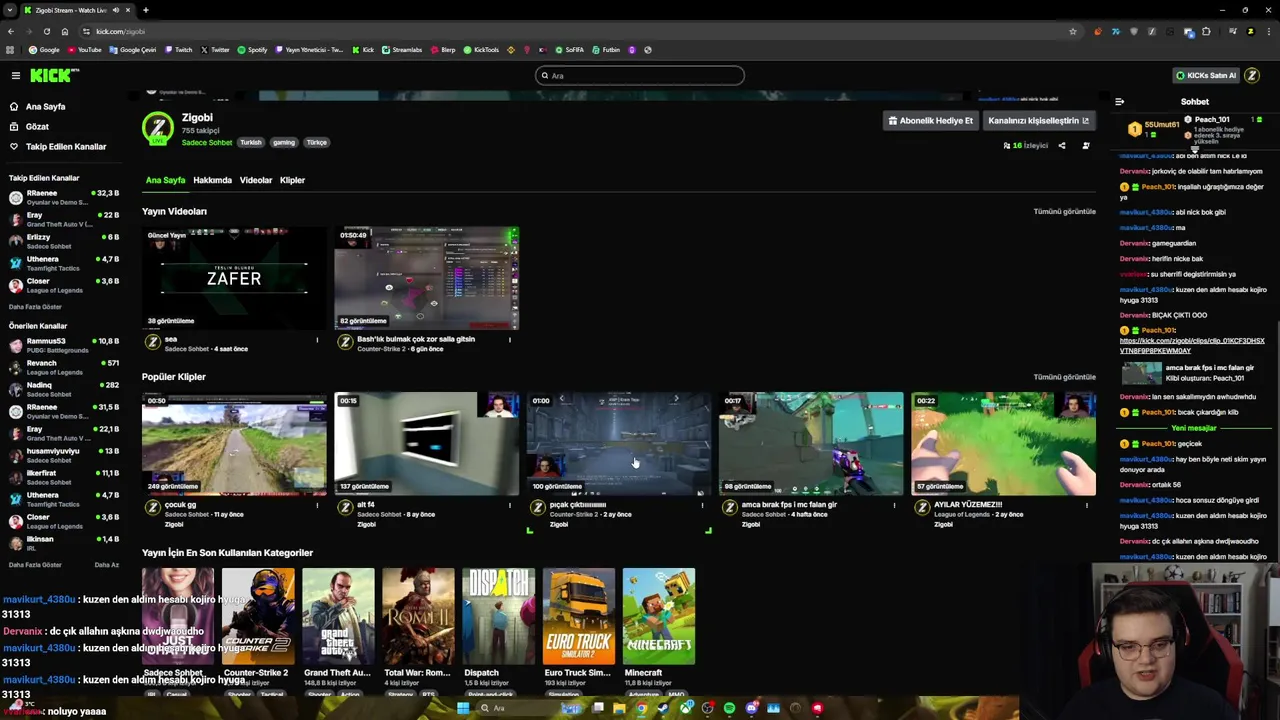Click Tümünü görüntüle for Popüler Klipler
Viewport: 1280px width, 720px height.
[x=1064, y=377]
